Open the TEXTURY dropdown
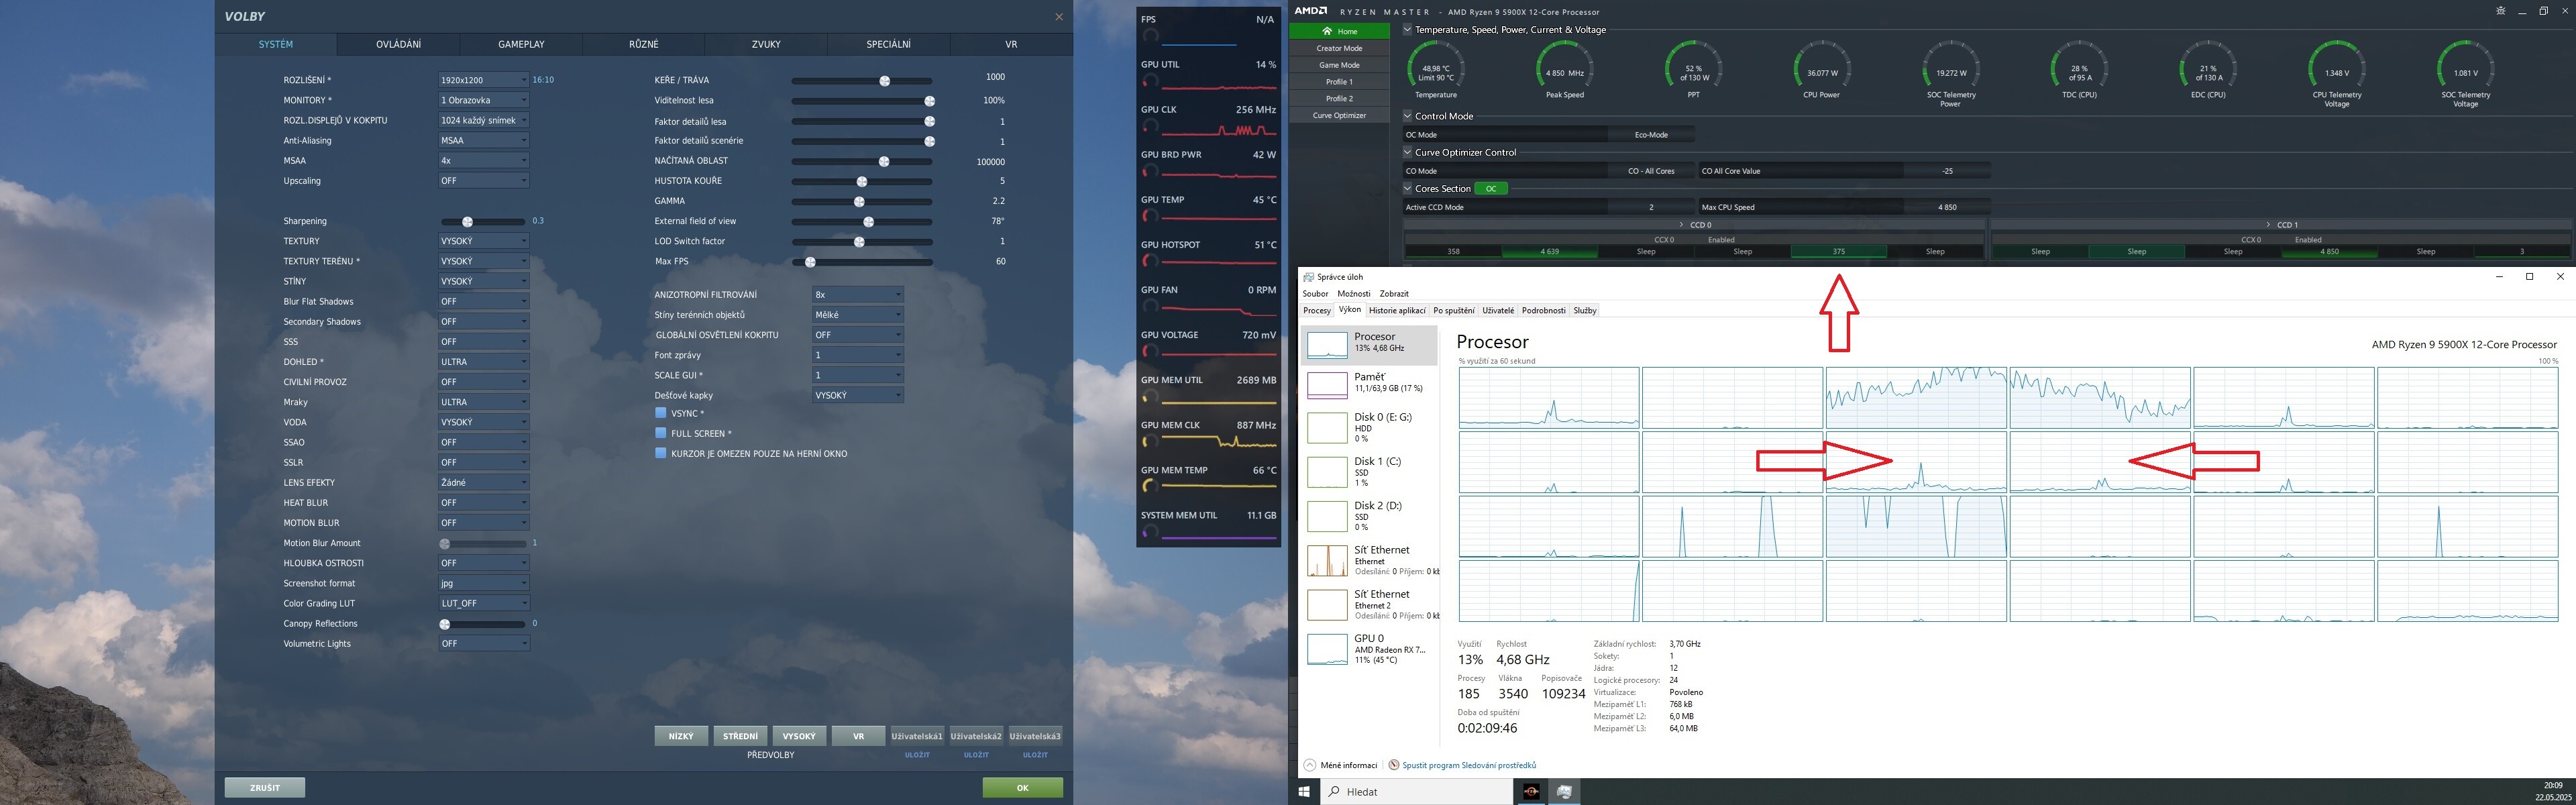This screenshot has height=805, width=2576. coord(483,241)
